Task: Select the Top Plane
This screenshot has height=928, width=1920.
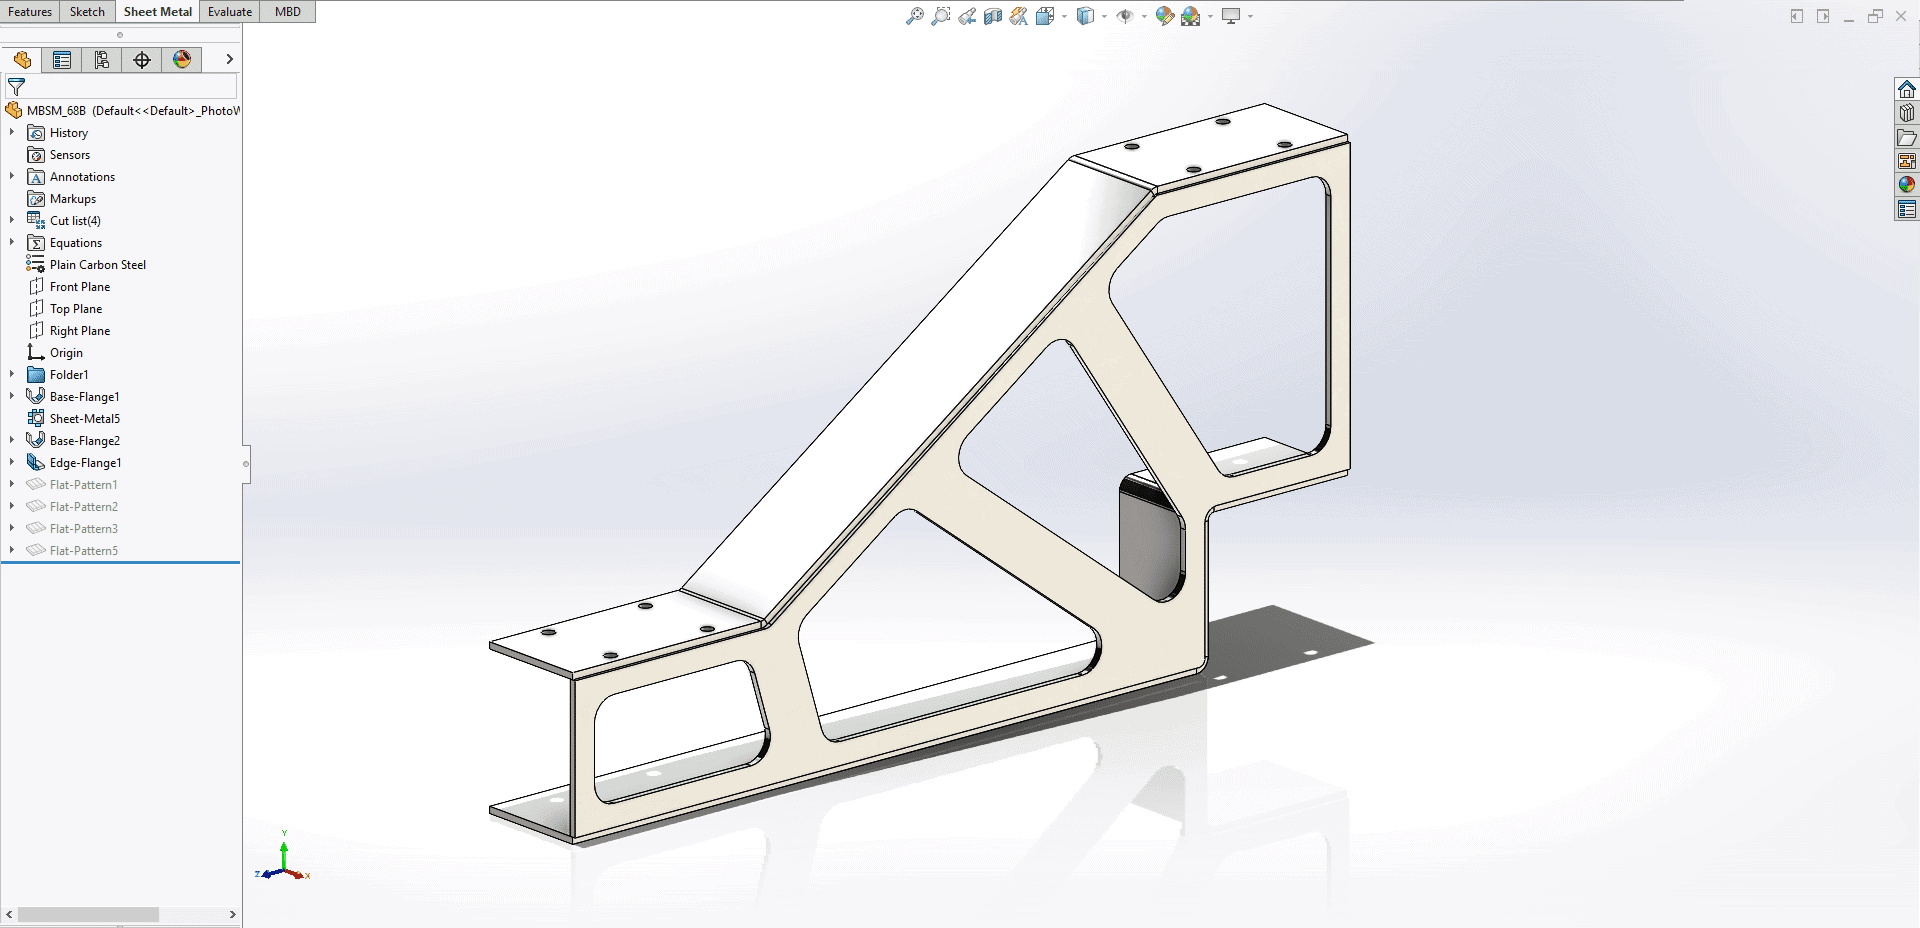Action: (65, 309)
